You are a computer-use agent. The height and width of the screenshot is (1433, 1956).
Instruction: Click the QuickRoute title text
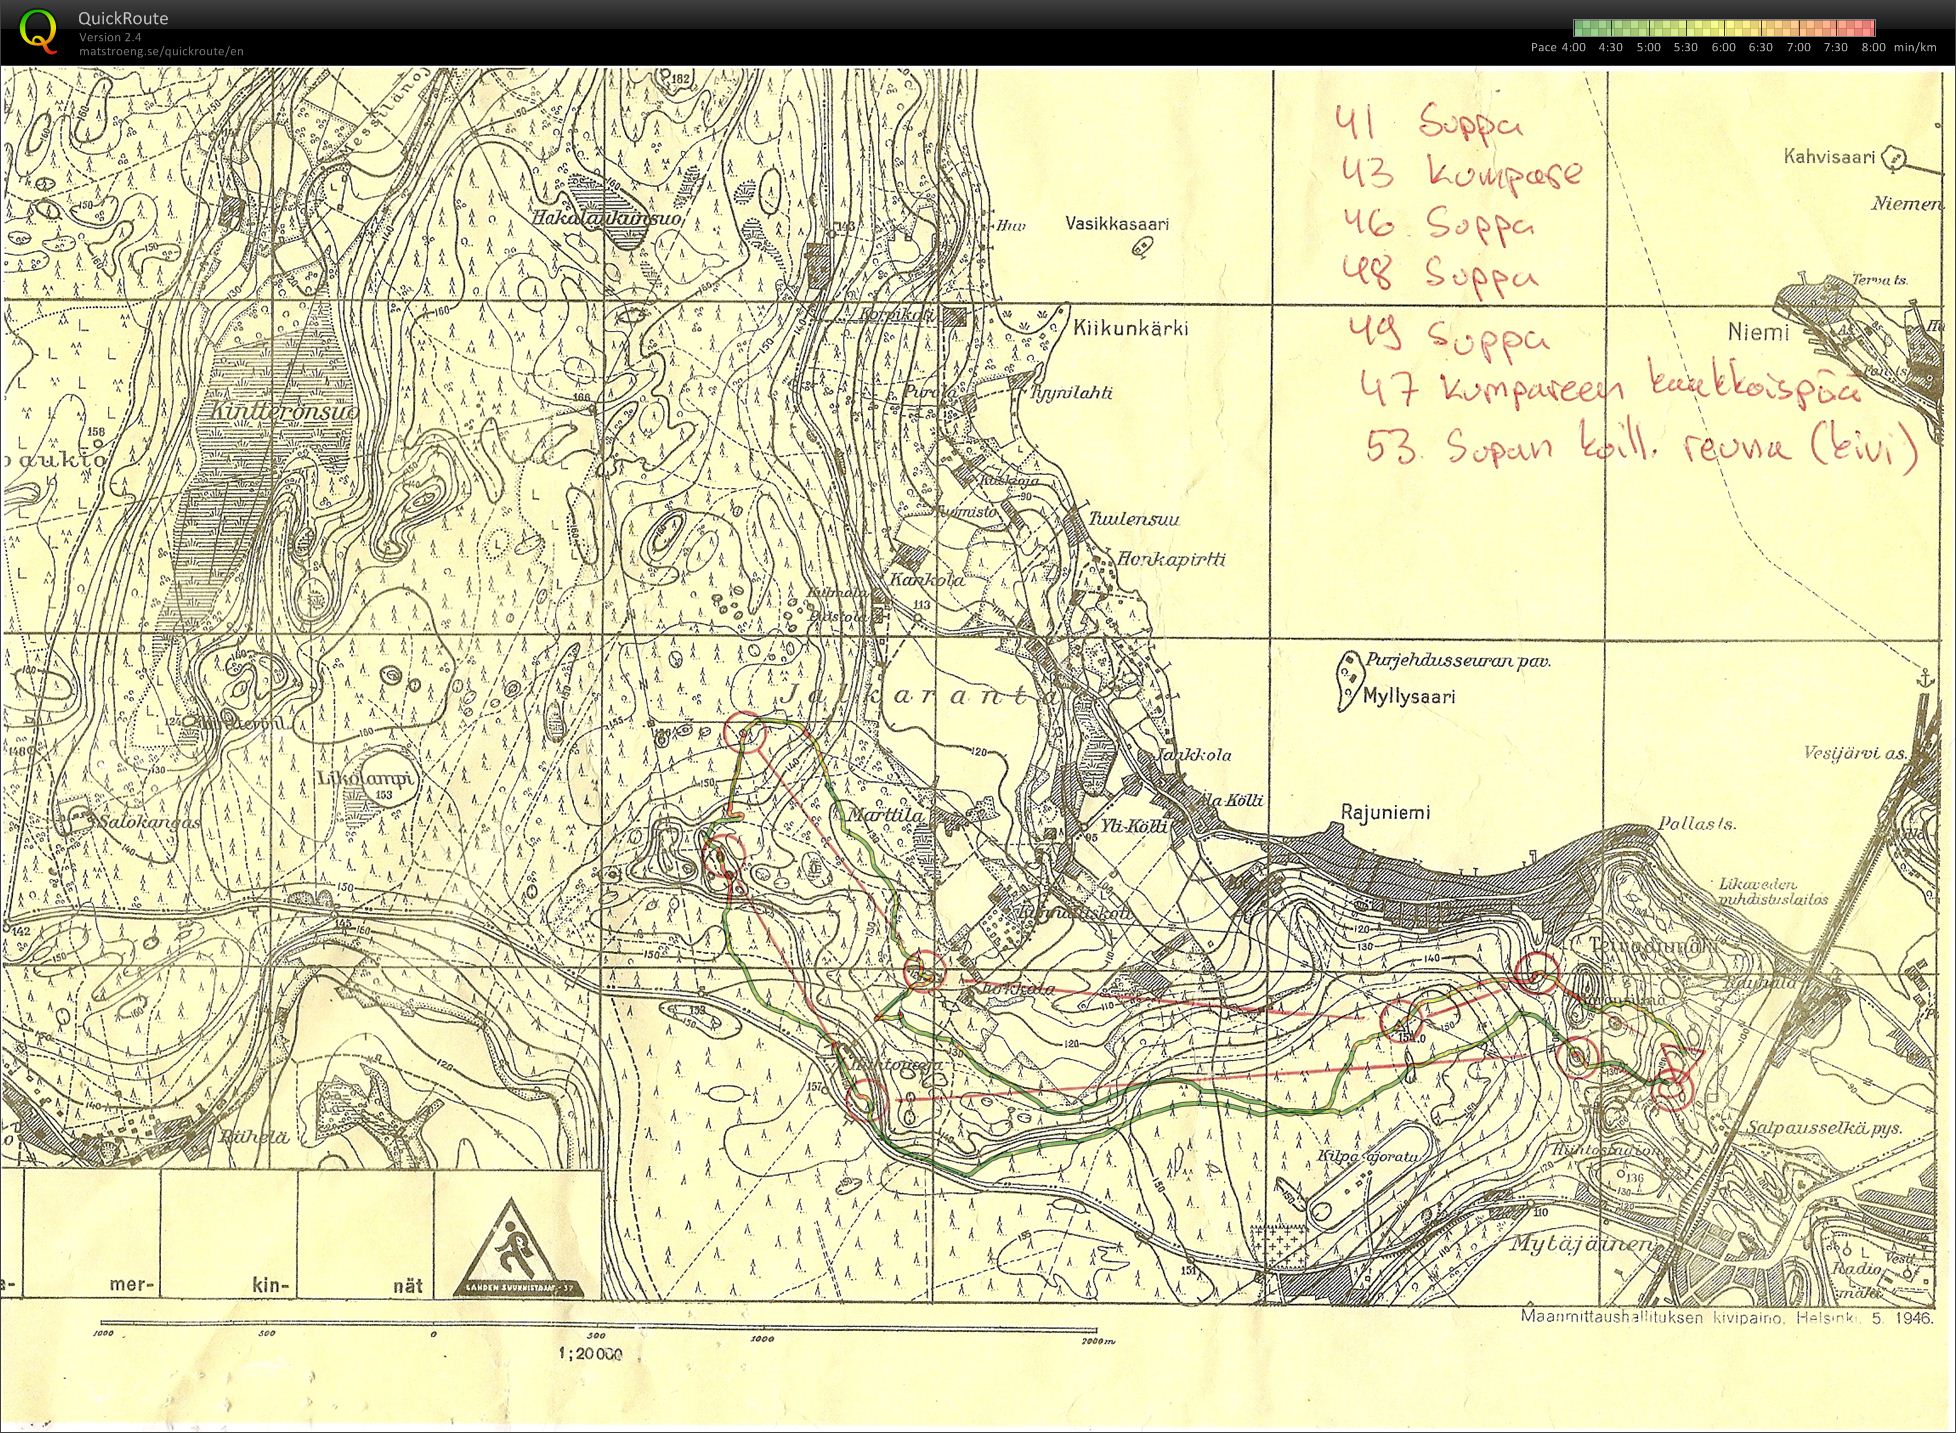click(x=123, y=18)
